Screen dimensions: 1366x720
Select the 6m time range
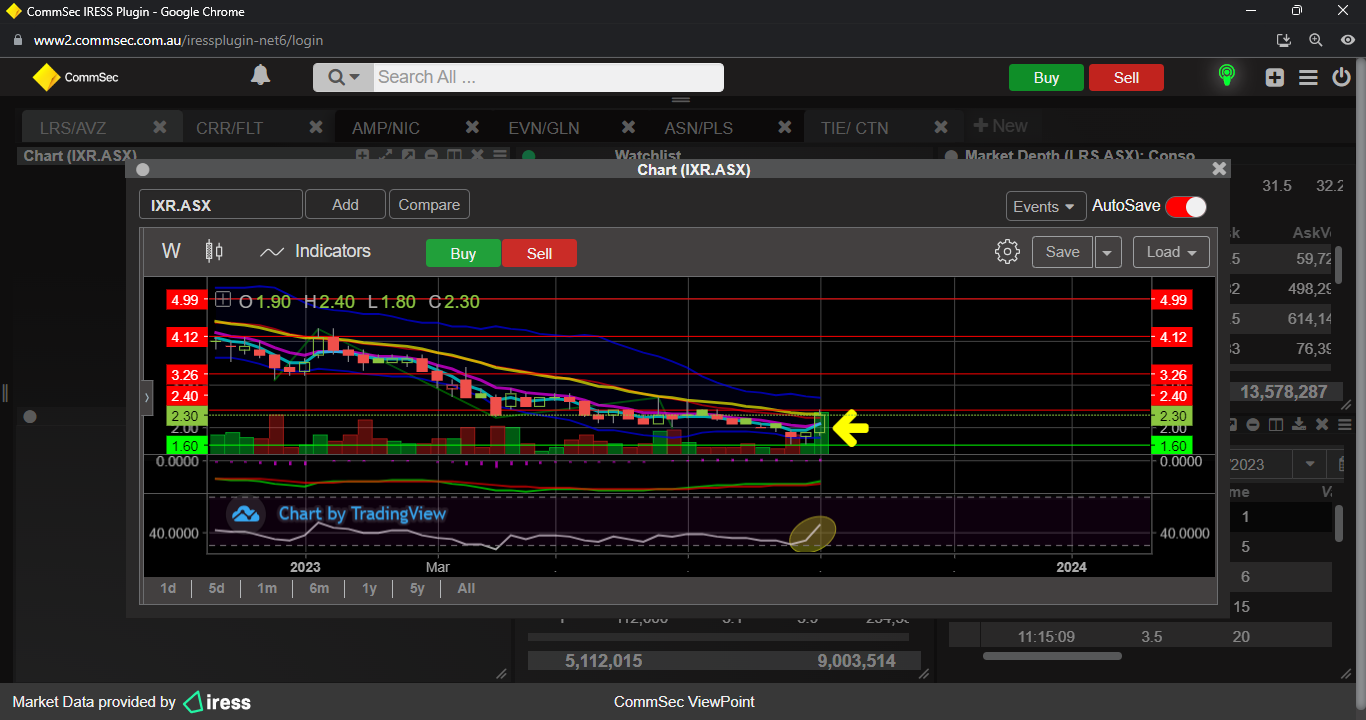coord(319,588)
